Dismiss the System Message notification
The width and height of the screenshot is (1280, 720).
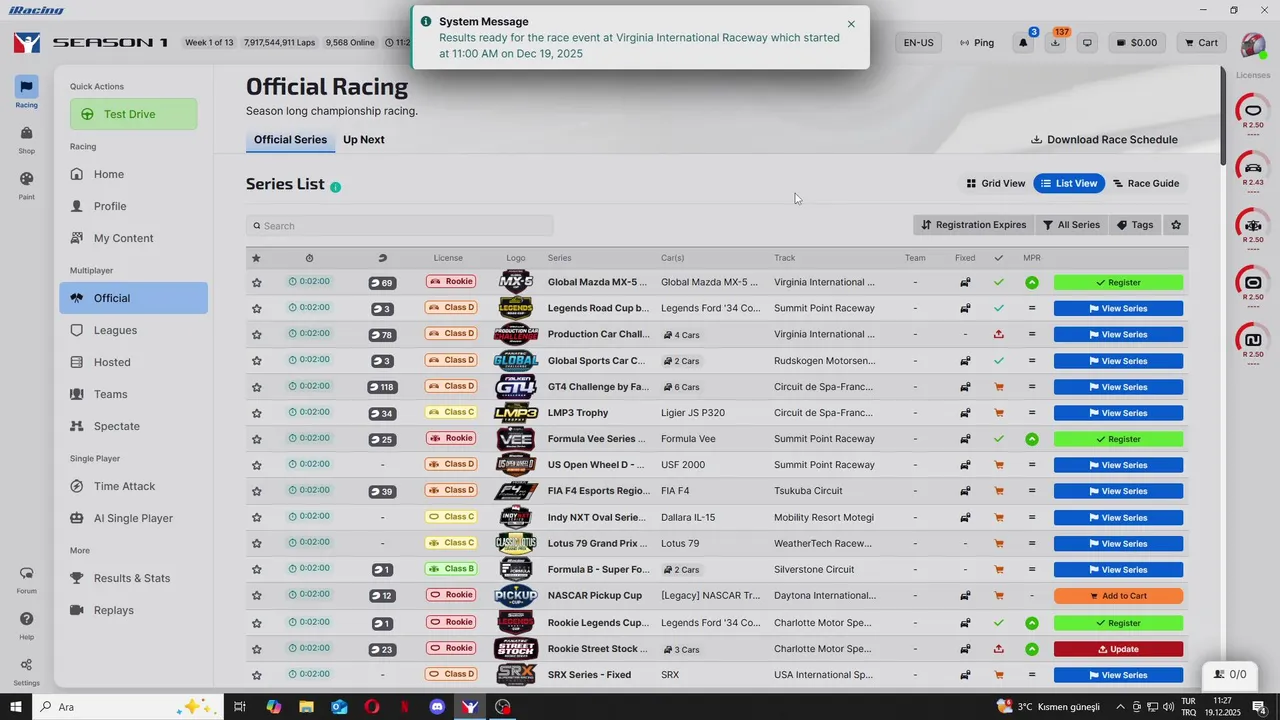pos(851,24)
